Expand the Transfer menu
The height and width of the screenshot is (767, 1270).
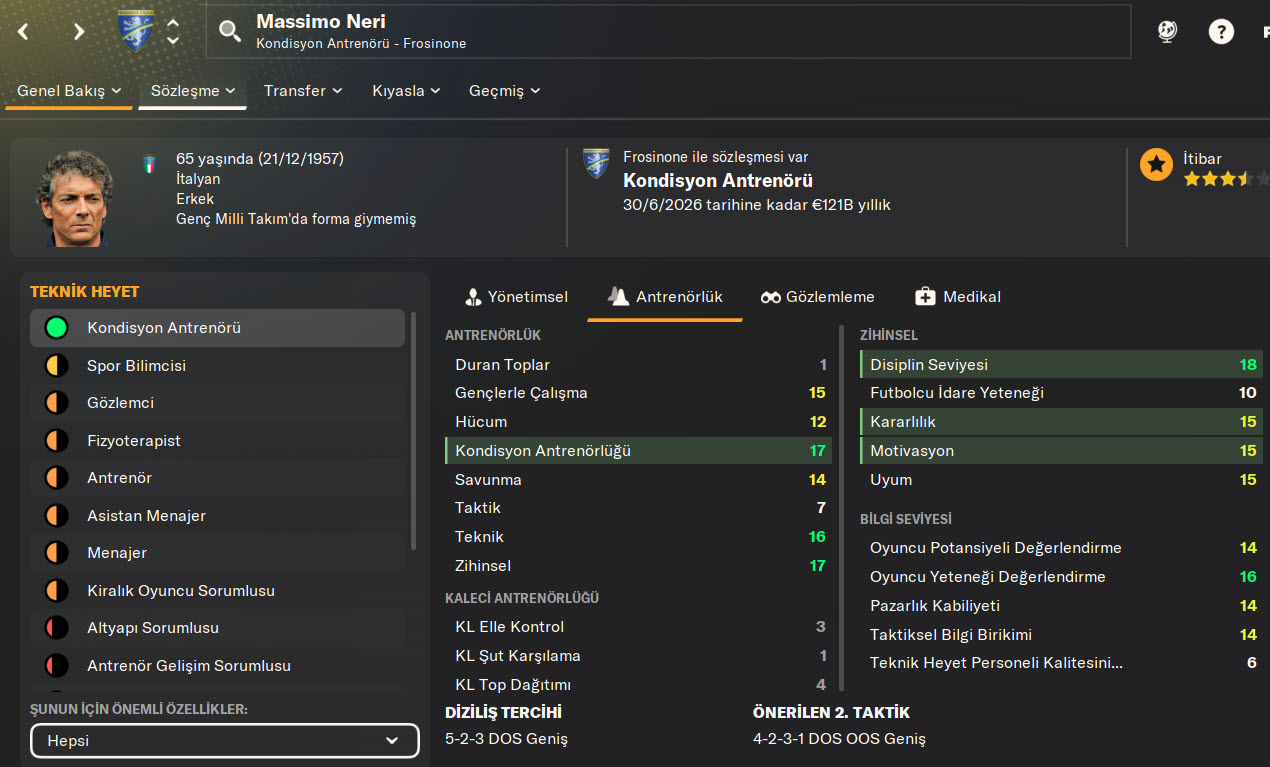click(x=303, y=91)
